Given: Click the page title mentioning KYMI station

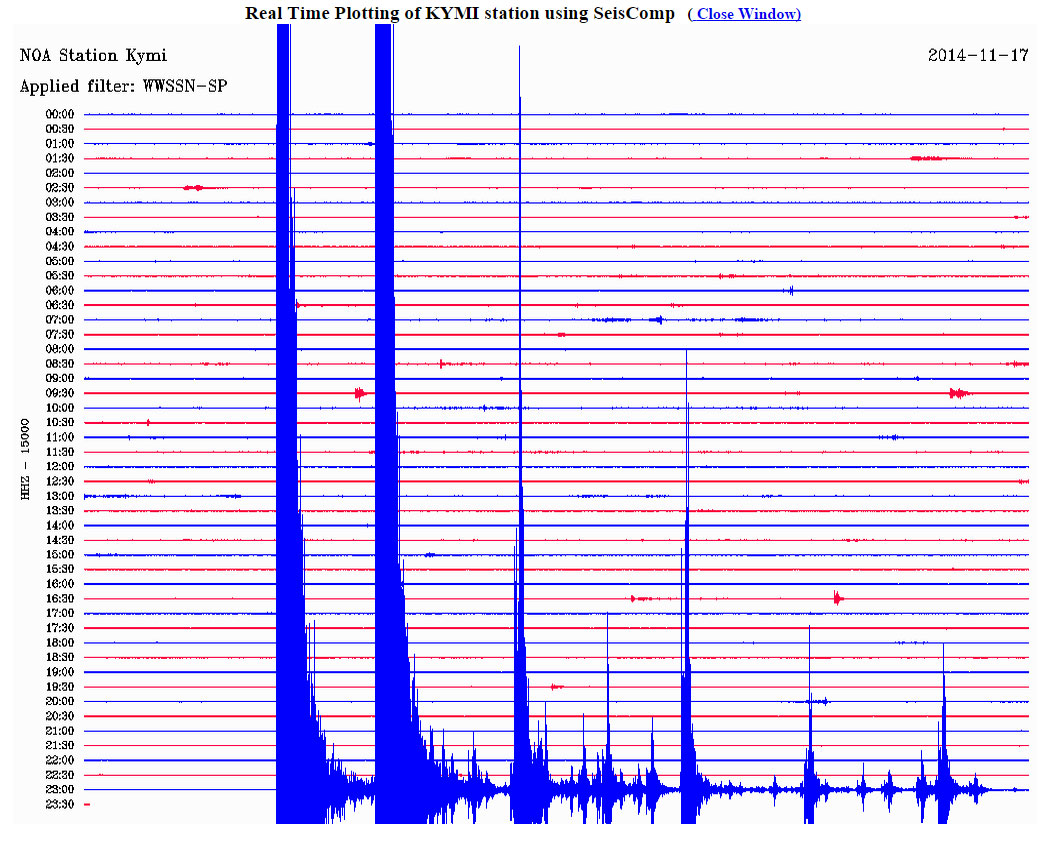Looking at the screenshot, I should [x=460, y=14].
